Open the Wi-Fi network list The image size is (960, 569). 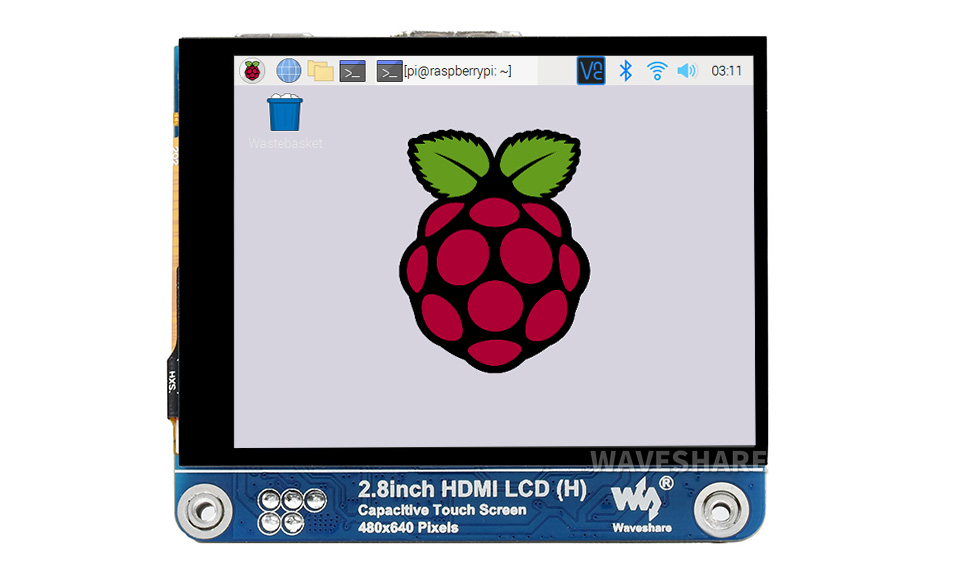657,71
